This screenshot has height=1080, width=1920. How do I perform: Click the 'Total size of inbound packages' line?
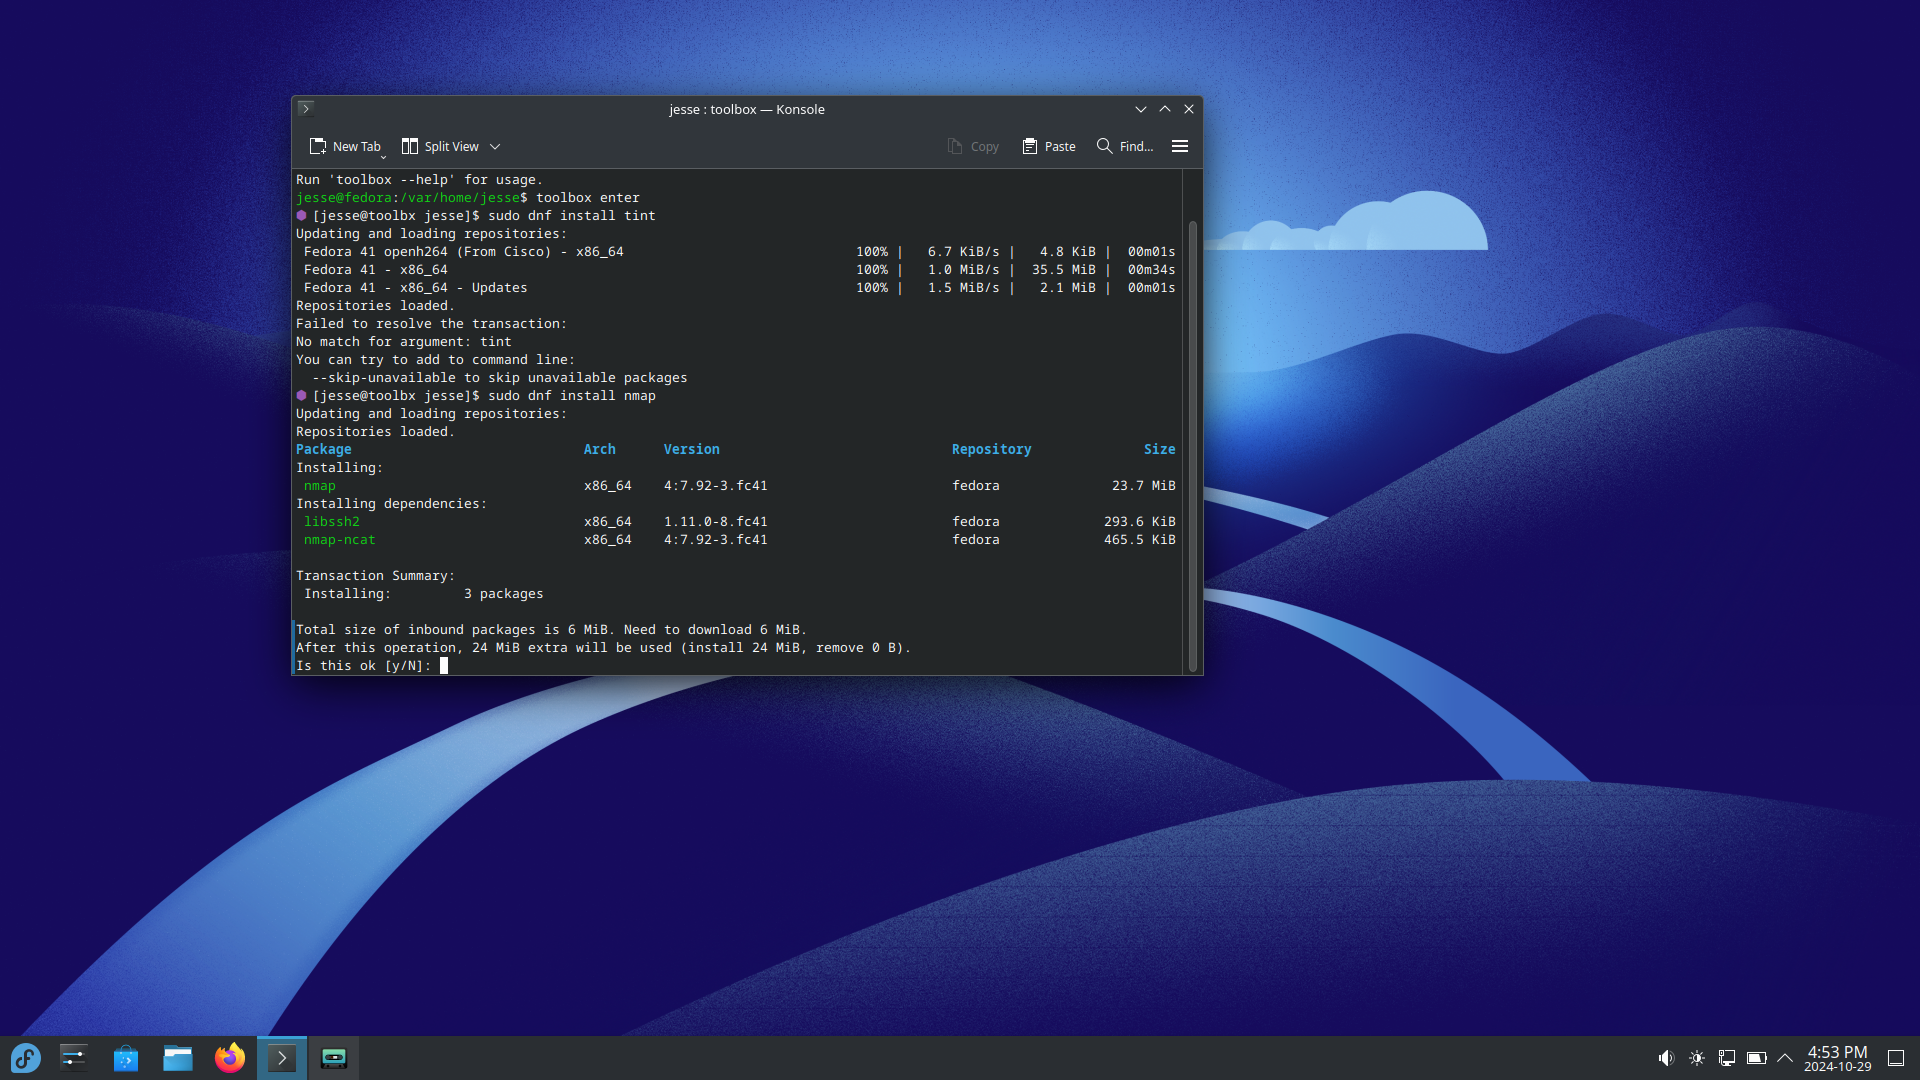coord(552,630)
